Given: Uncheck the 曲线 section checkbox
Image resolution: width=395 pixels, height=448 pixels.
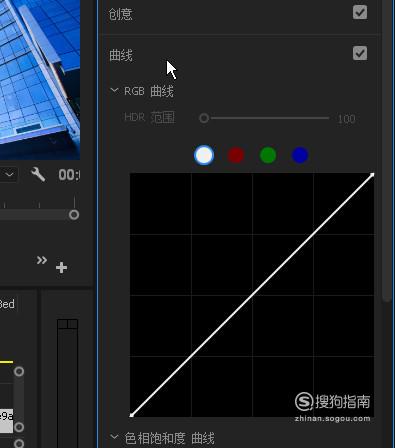Looking at the screenshot, I should click(x=360, y=53).
